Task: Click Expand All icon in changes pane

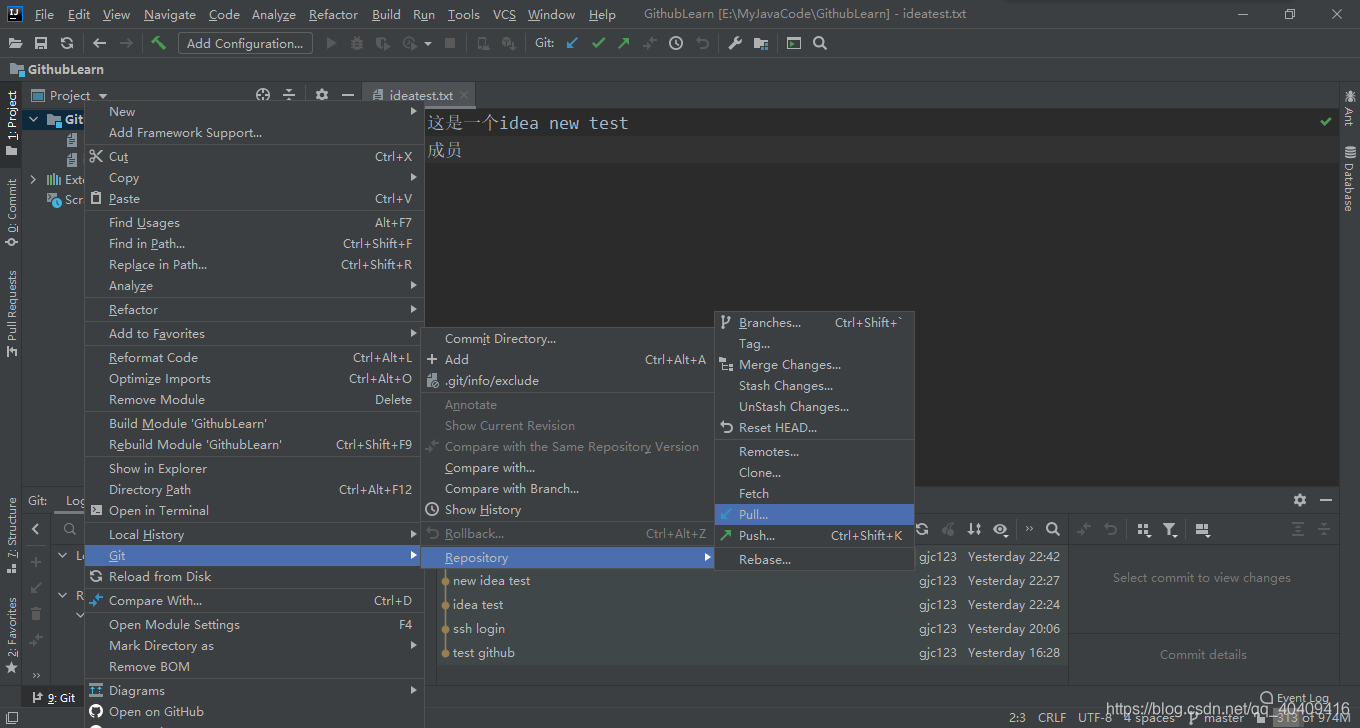Action: (1298, 529)
